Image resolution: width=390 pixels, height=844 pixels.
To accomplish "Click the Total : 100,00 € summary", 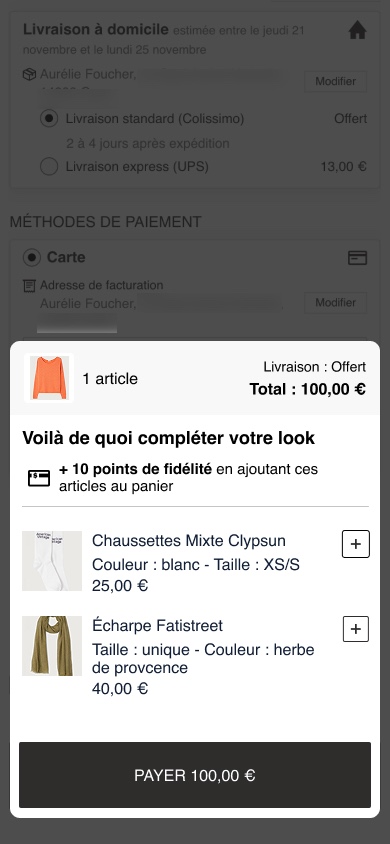I will (x=307, y=389).
